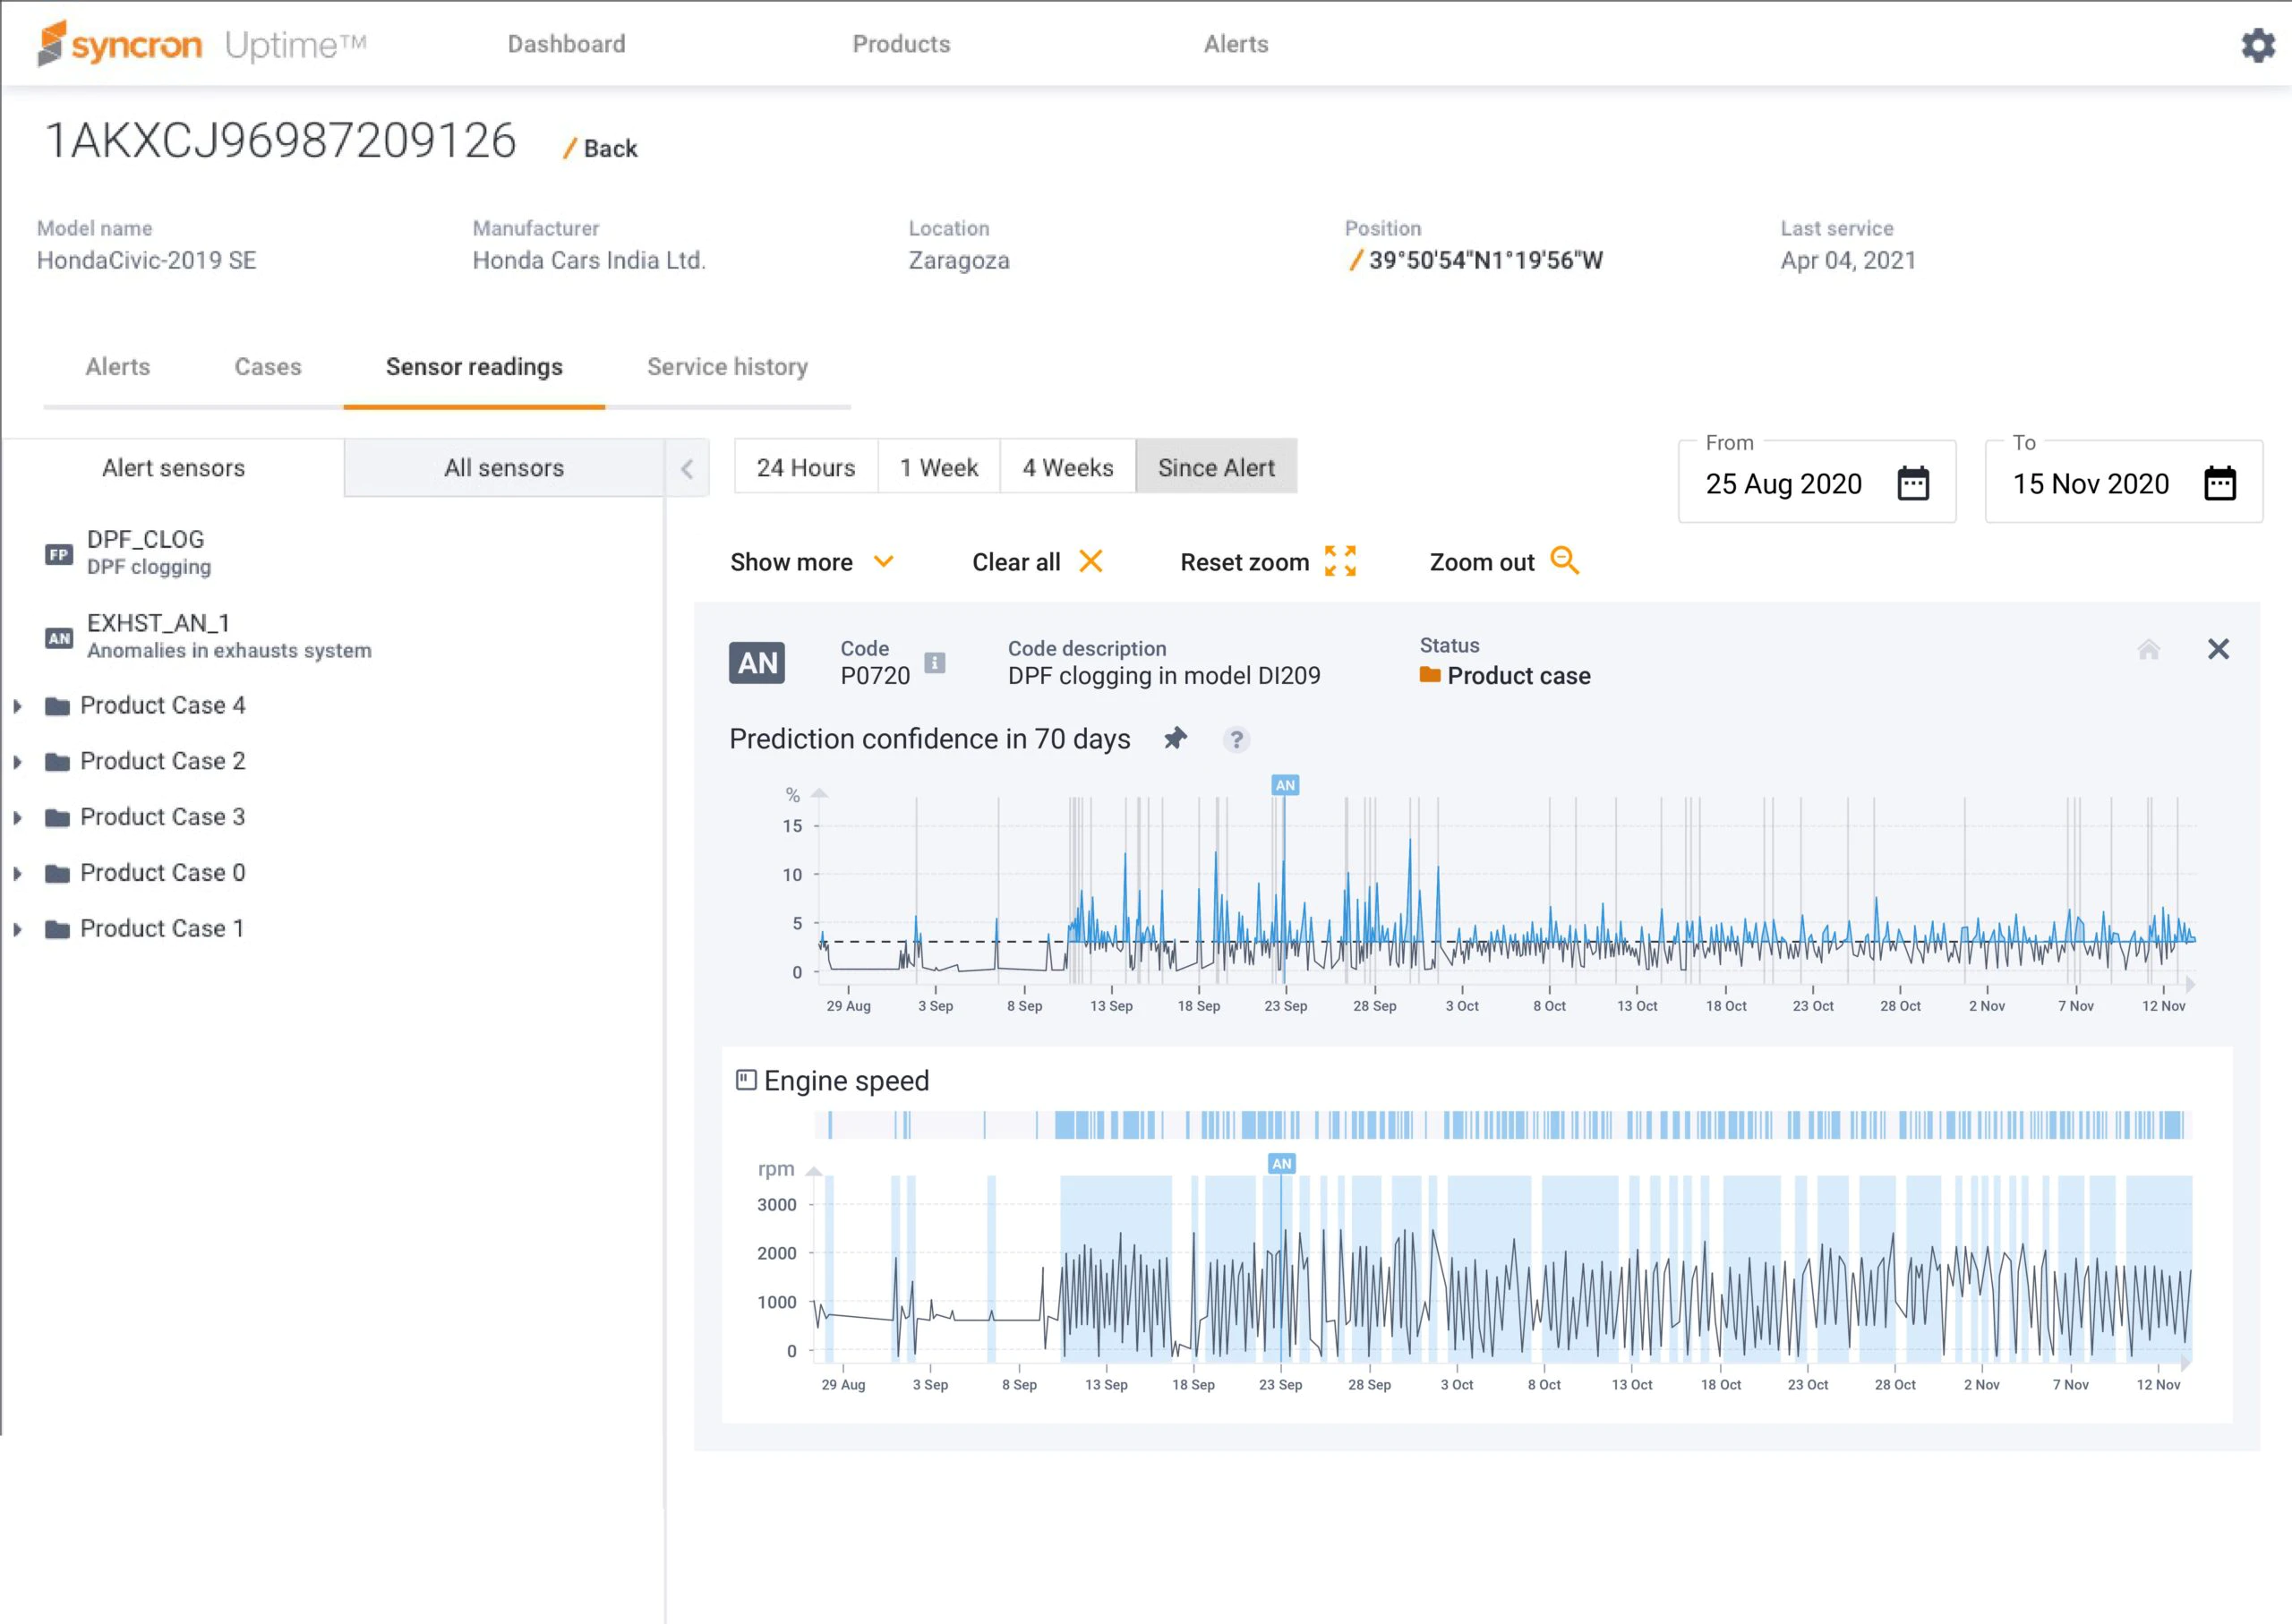Select the Since Alert time range
The image size is (2292, 1624).
(x=1216, y=467)
